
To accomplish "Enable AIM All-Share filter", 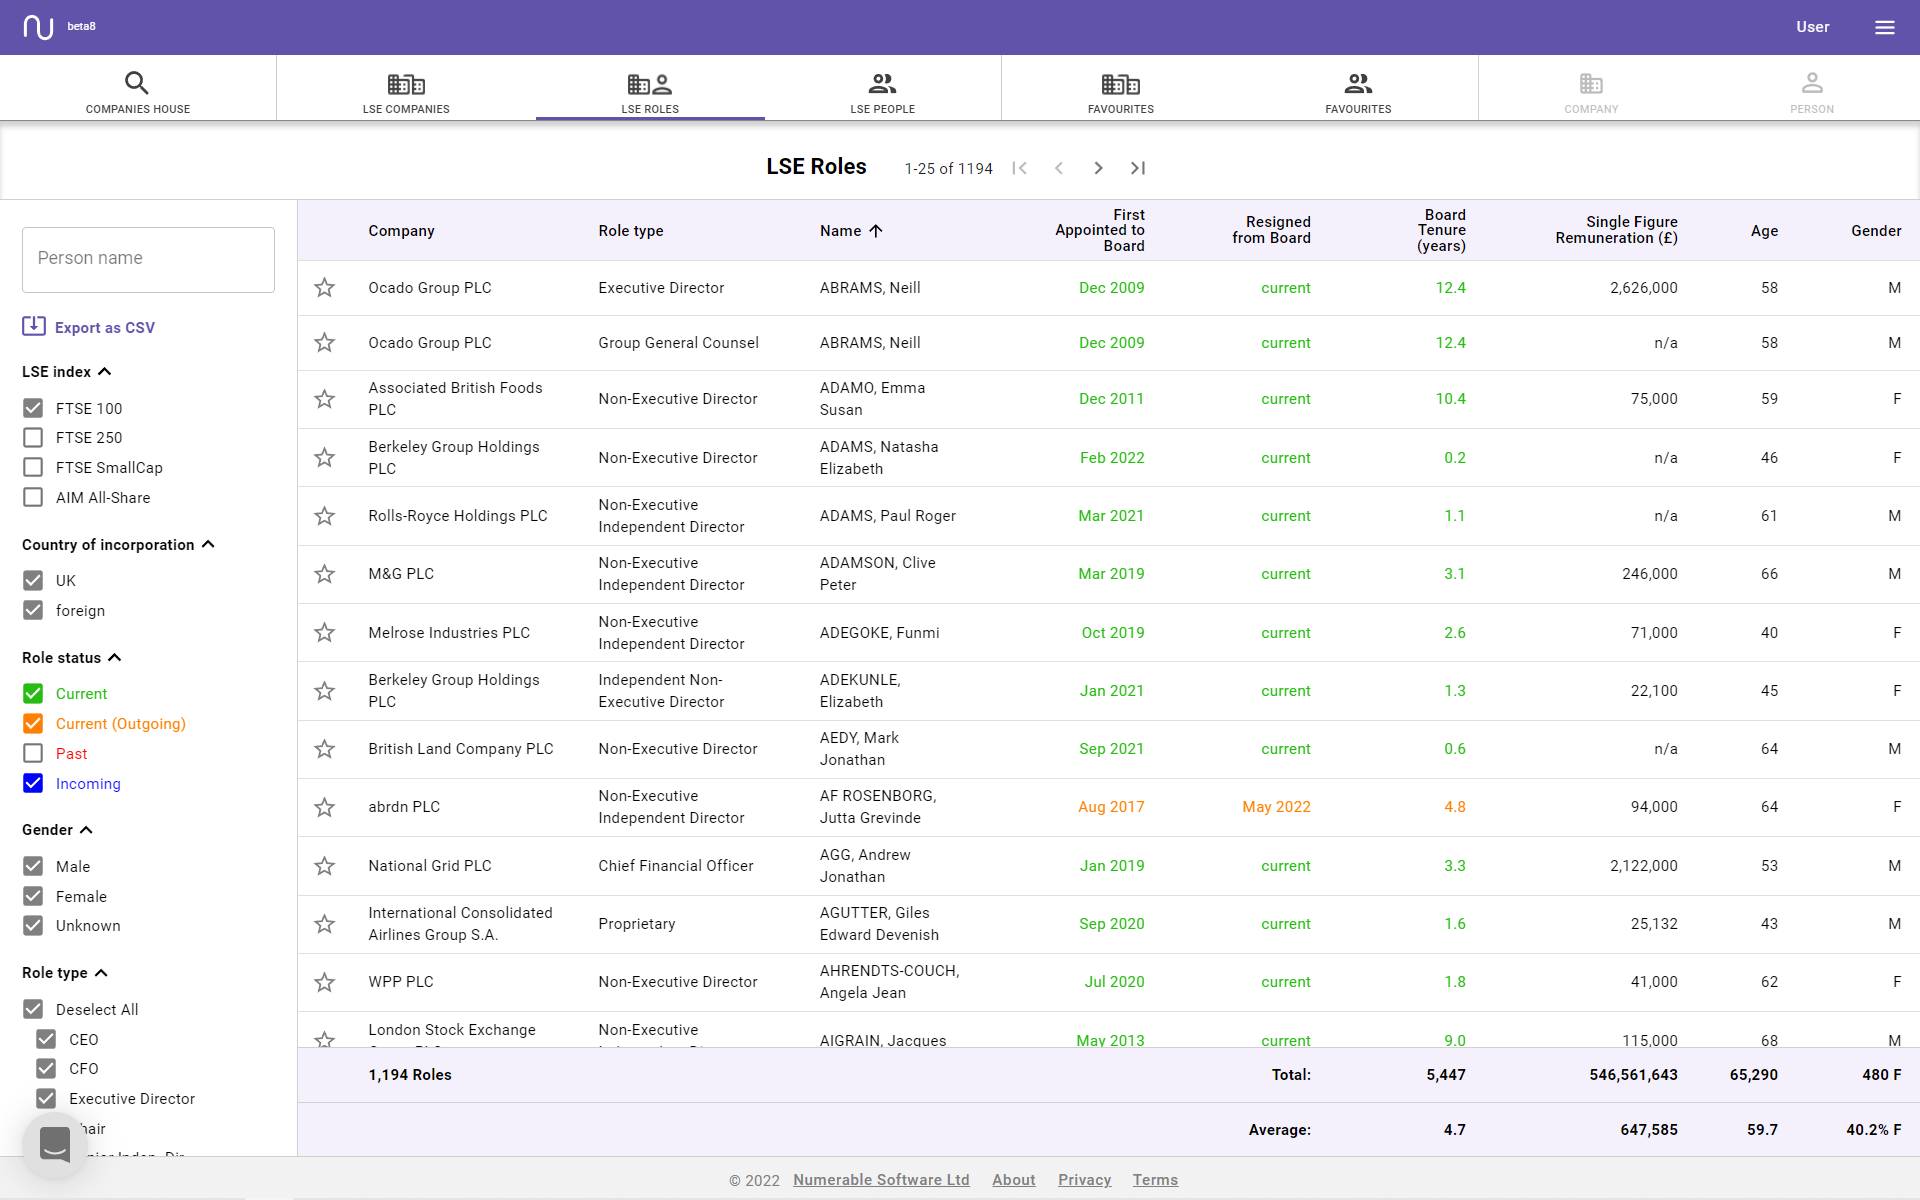I will tap(33, 497).
